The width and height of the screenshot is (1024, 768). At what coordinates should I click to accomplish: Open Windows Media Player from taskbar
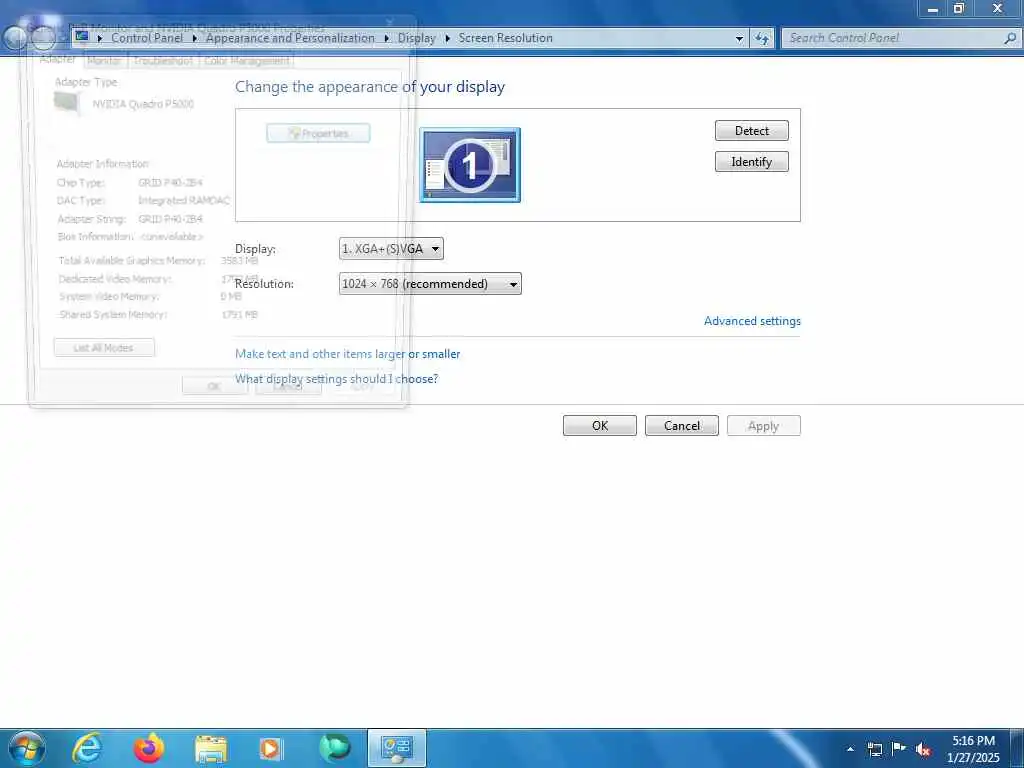tap(271, 748)
